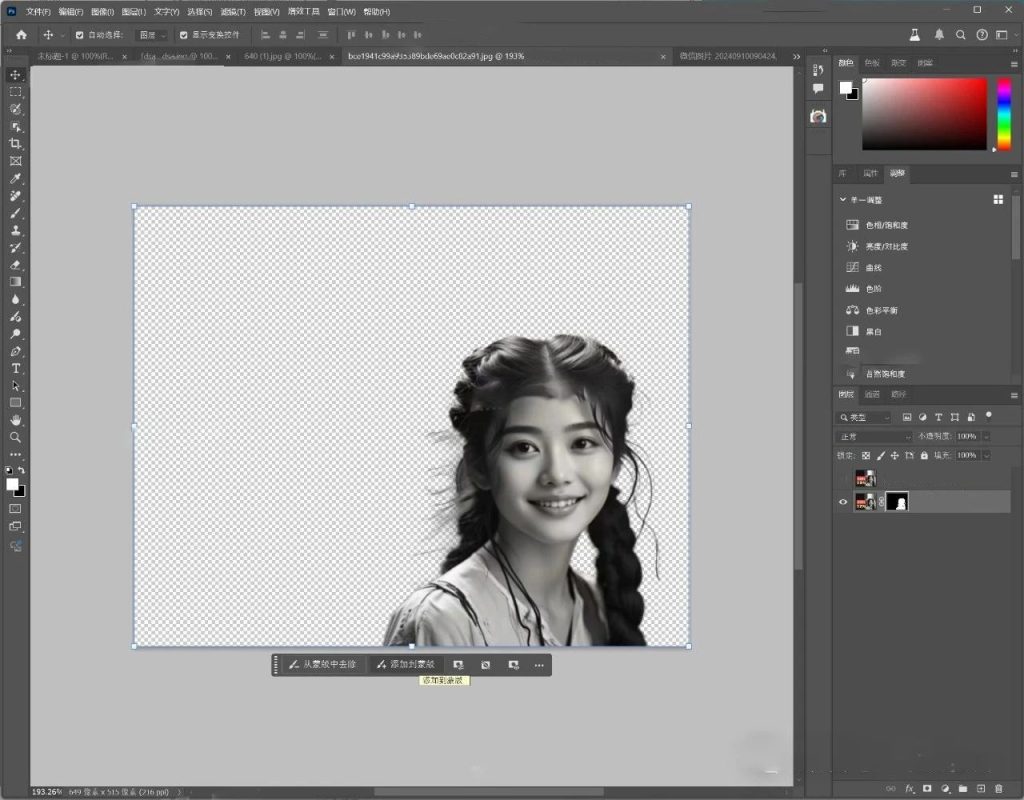Select the Move tool in the left toolbar
1024x800 pixels.
[16, 74]
